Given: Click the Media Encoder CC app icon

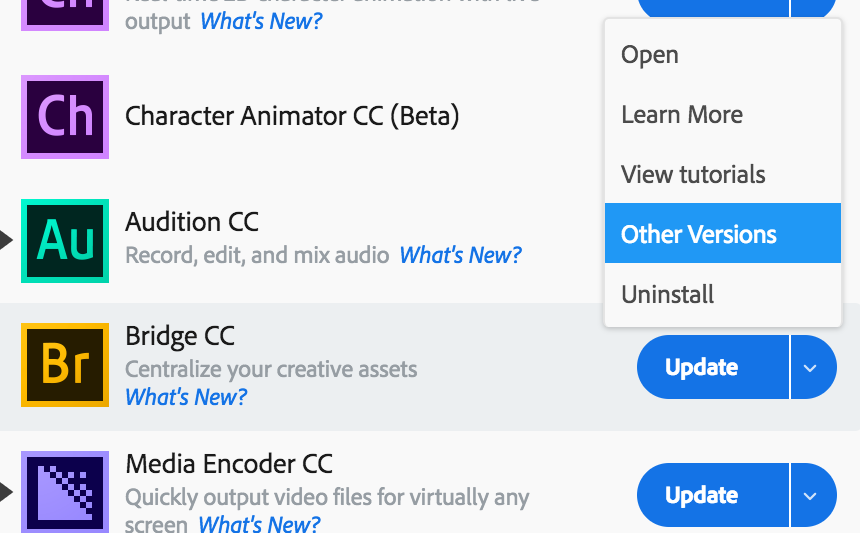Looking at the screenshot, I should point(65,491).
